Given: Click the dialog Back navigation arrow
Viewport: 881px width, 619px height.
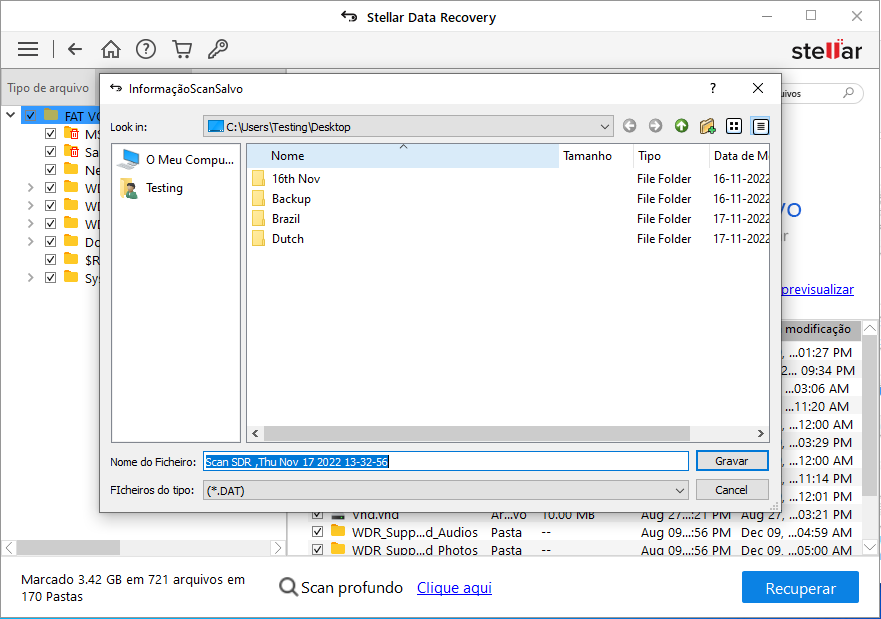Looking at the screenshot, I should pyautogui.click(x=629, y=126).
